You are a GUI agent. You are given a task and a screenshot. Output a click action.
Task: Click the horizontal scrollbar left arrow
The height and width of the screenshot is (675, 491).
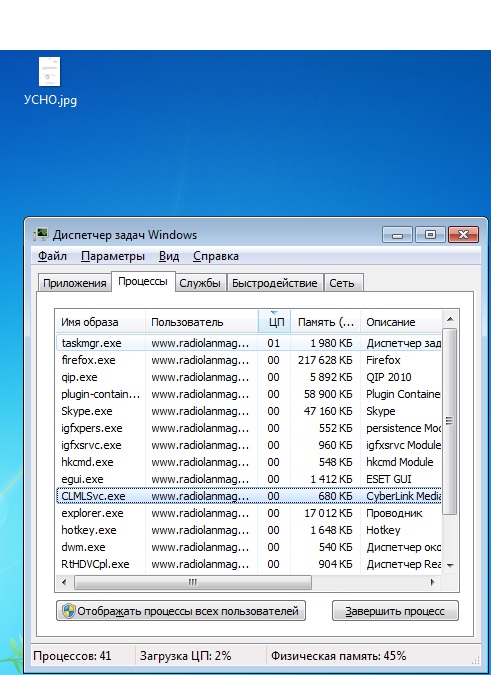point(65,582)
